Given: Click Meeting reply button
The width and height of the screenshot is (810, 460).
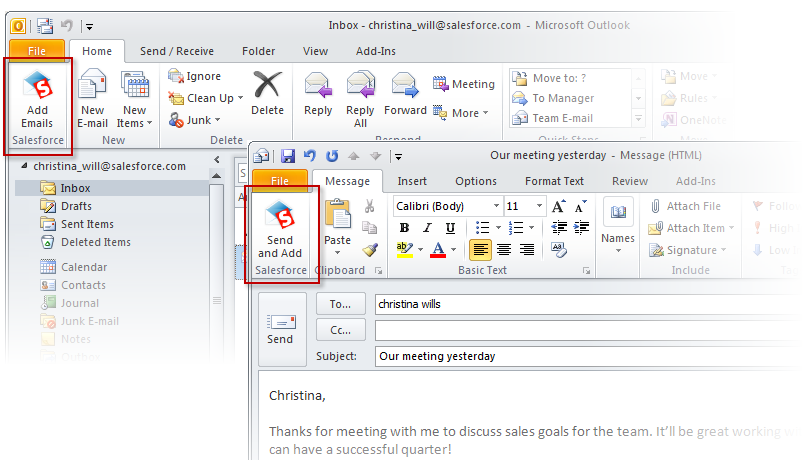Looking at the screenshot, I should 463,84.
